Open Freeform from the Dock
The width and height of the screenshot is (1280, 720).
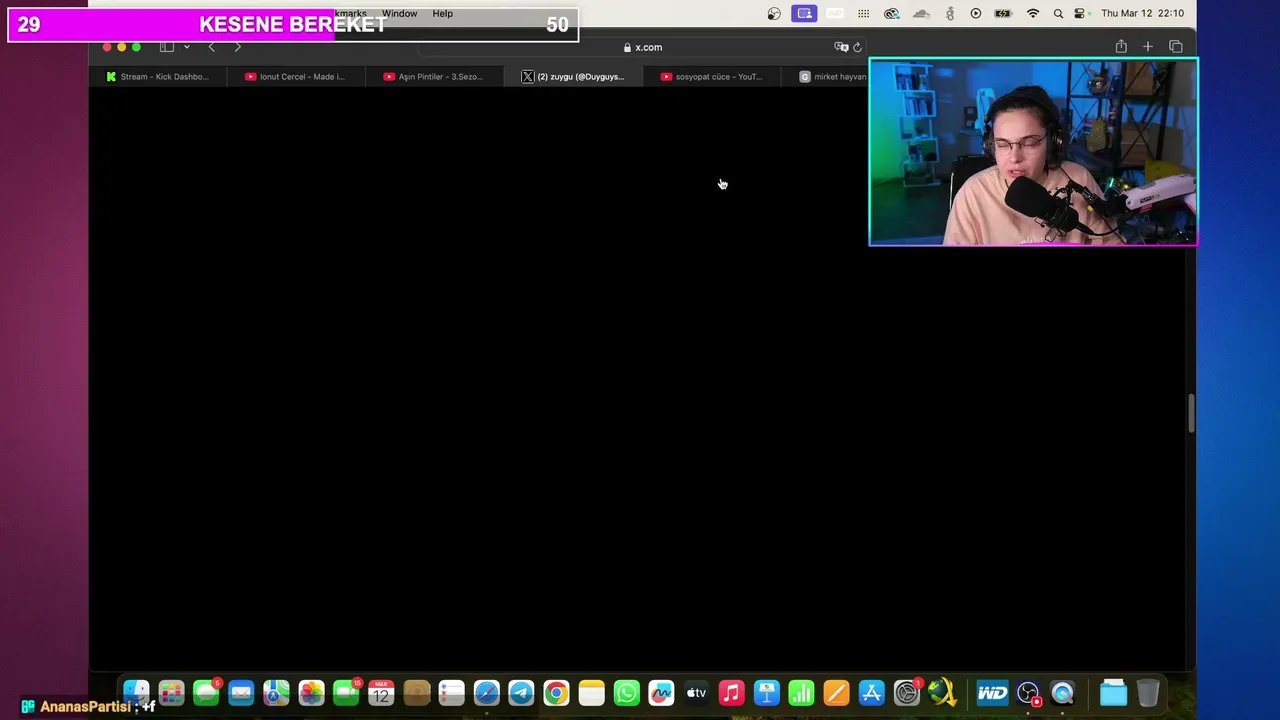click(x=661, y=692)
